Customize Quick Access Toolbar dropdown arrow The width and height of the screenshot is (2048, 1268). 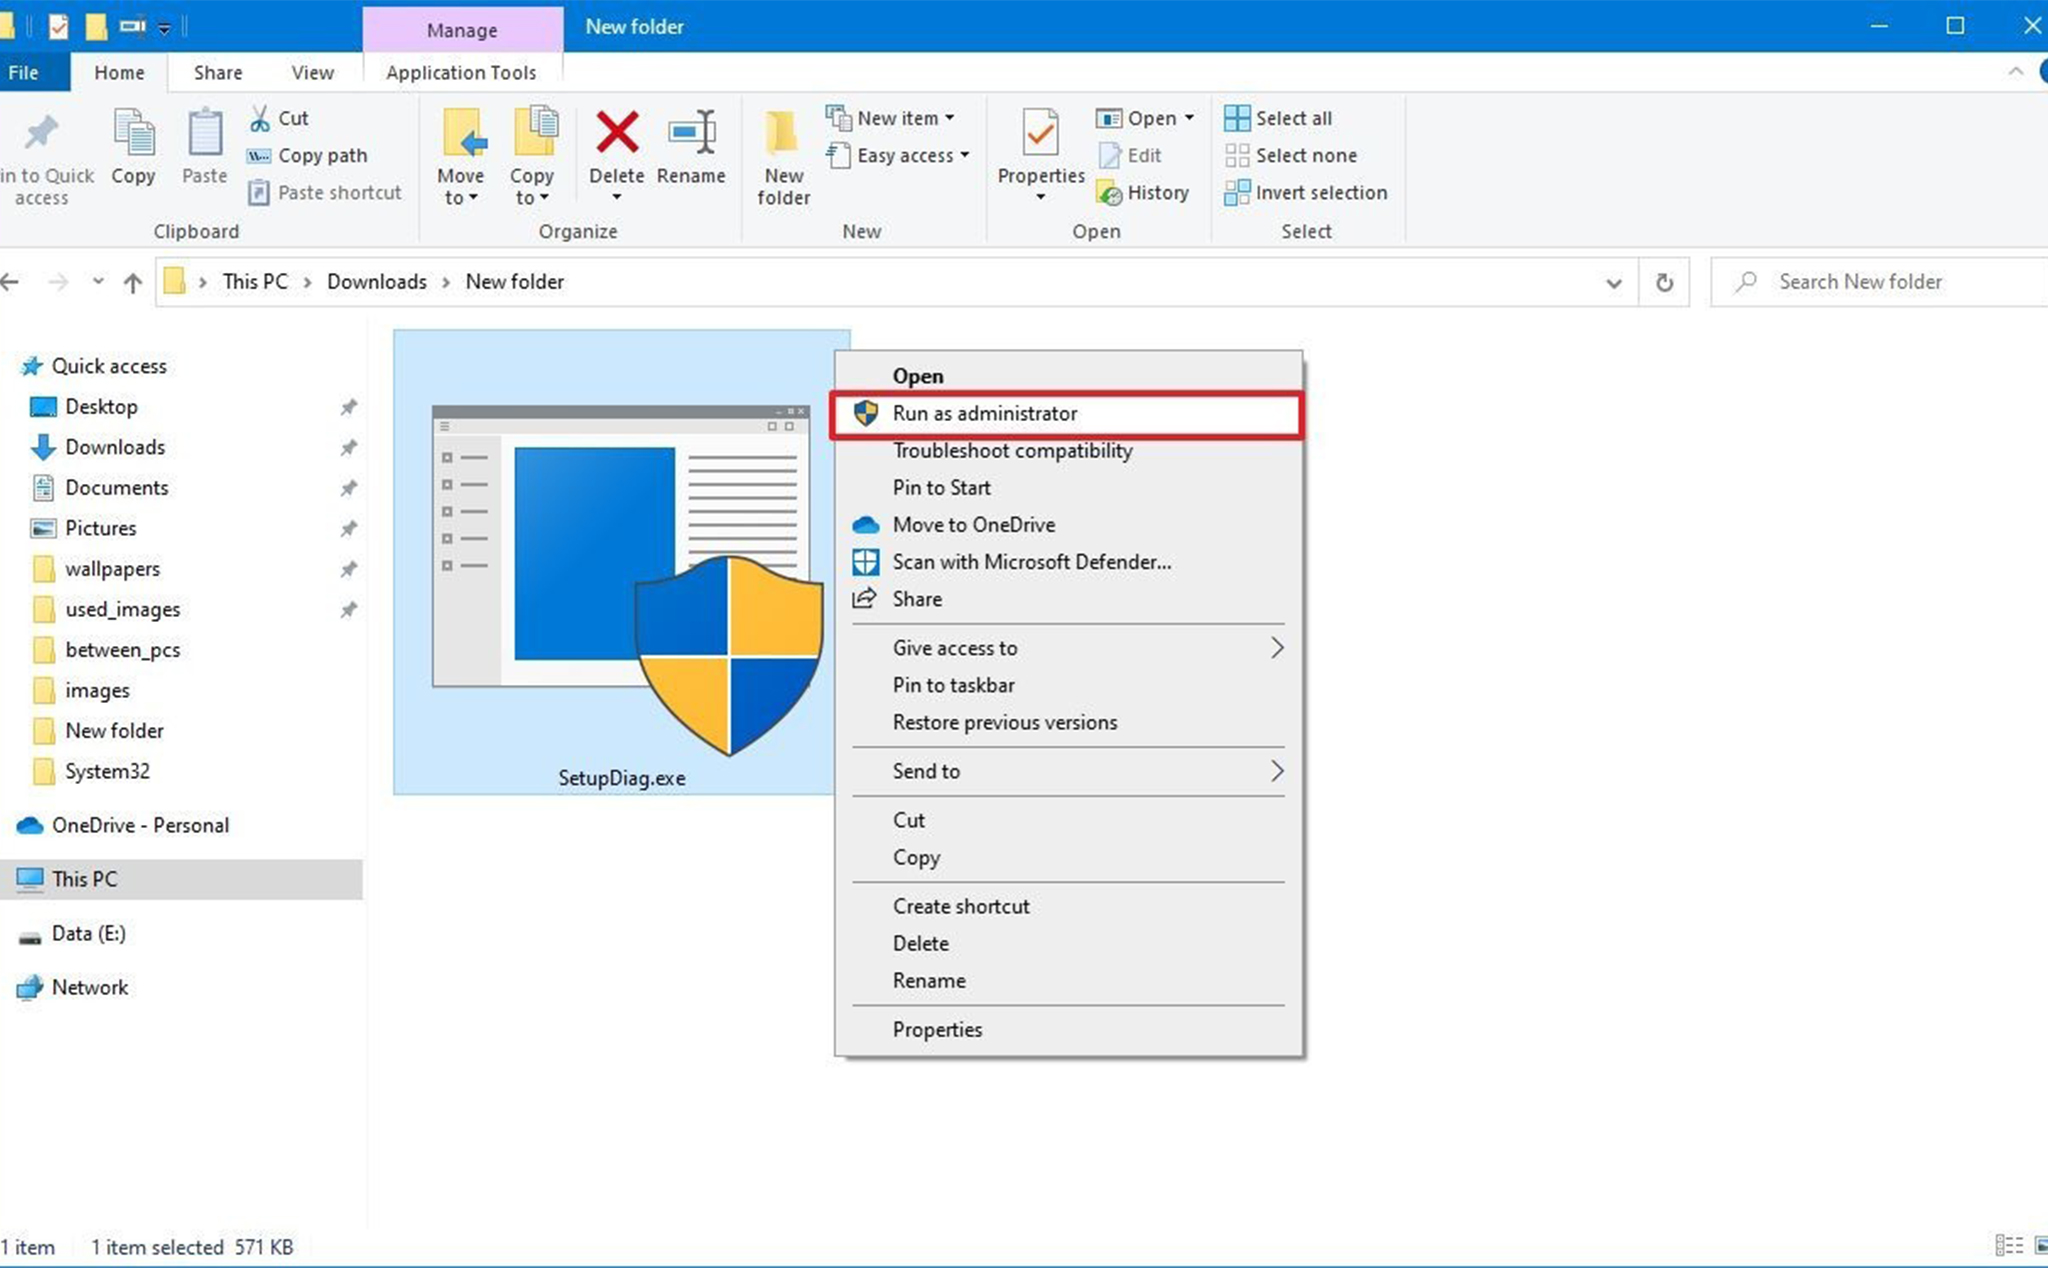(164, 28)
